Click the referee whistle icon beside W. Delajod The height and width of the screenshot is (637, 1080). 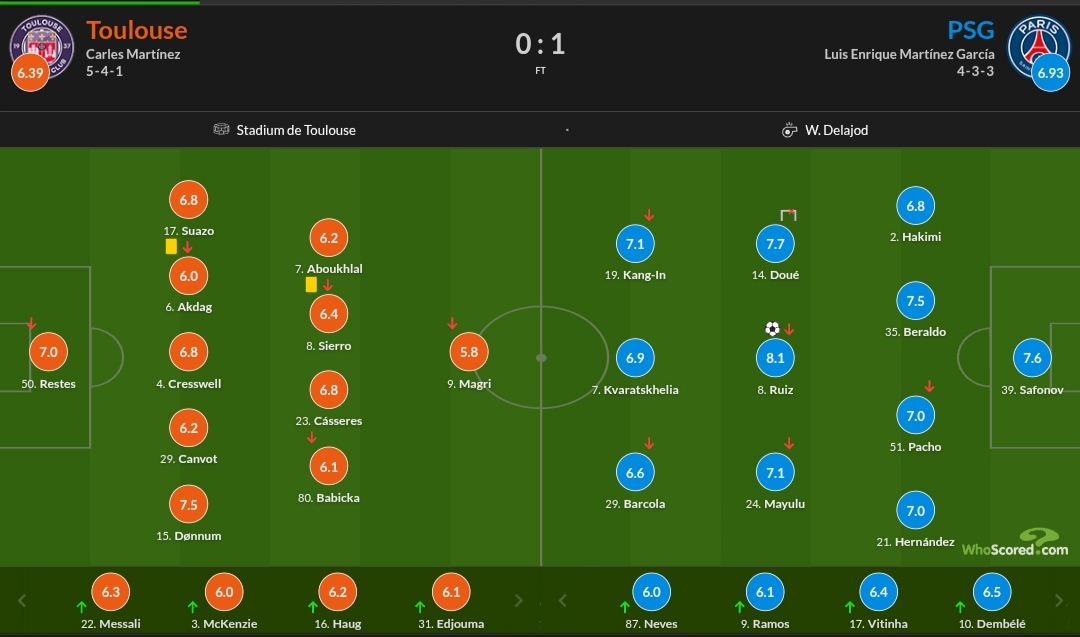(789, 129)
